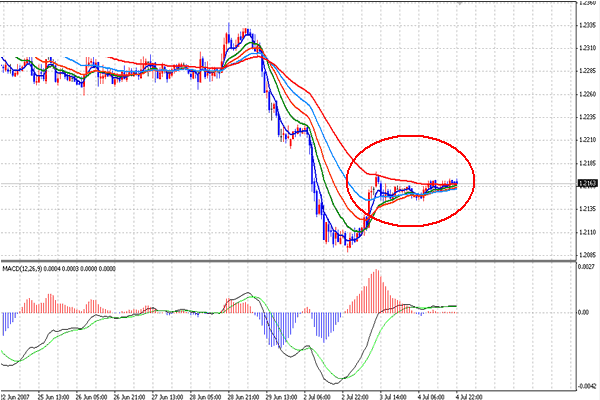The image size is (600, 400).
Task: Click the 1.2110 price axis label
Action: (x=587, y=232)
